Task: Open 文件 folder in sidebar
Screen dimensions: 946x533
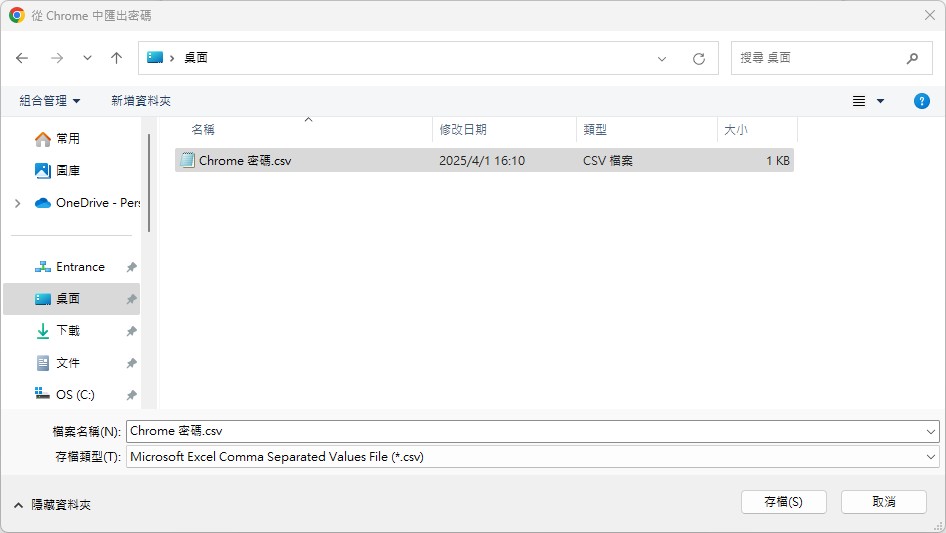Action: [x=68, y=363]
